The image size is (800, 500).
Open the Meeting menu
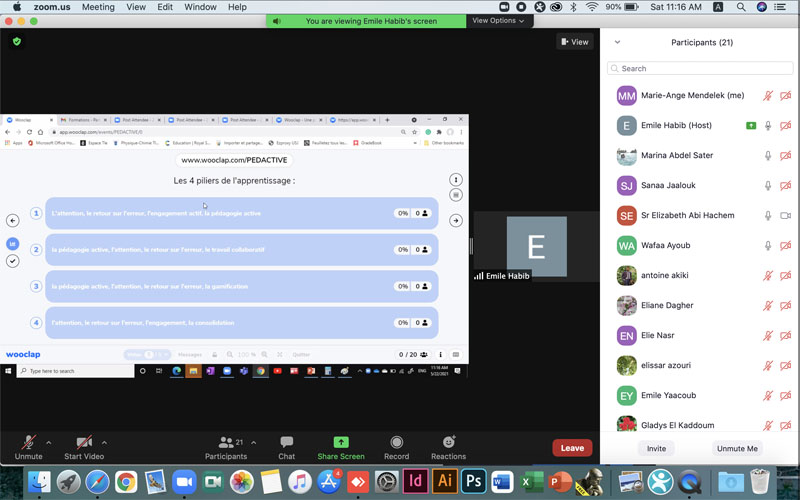[x=98, y=7]
